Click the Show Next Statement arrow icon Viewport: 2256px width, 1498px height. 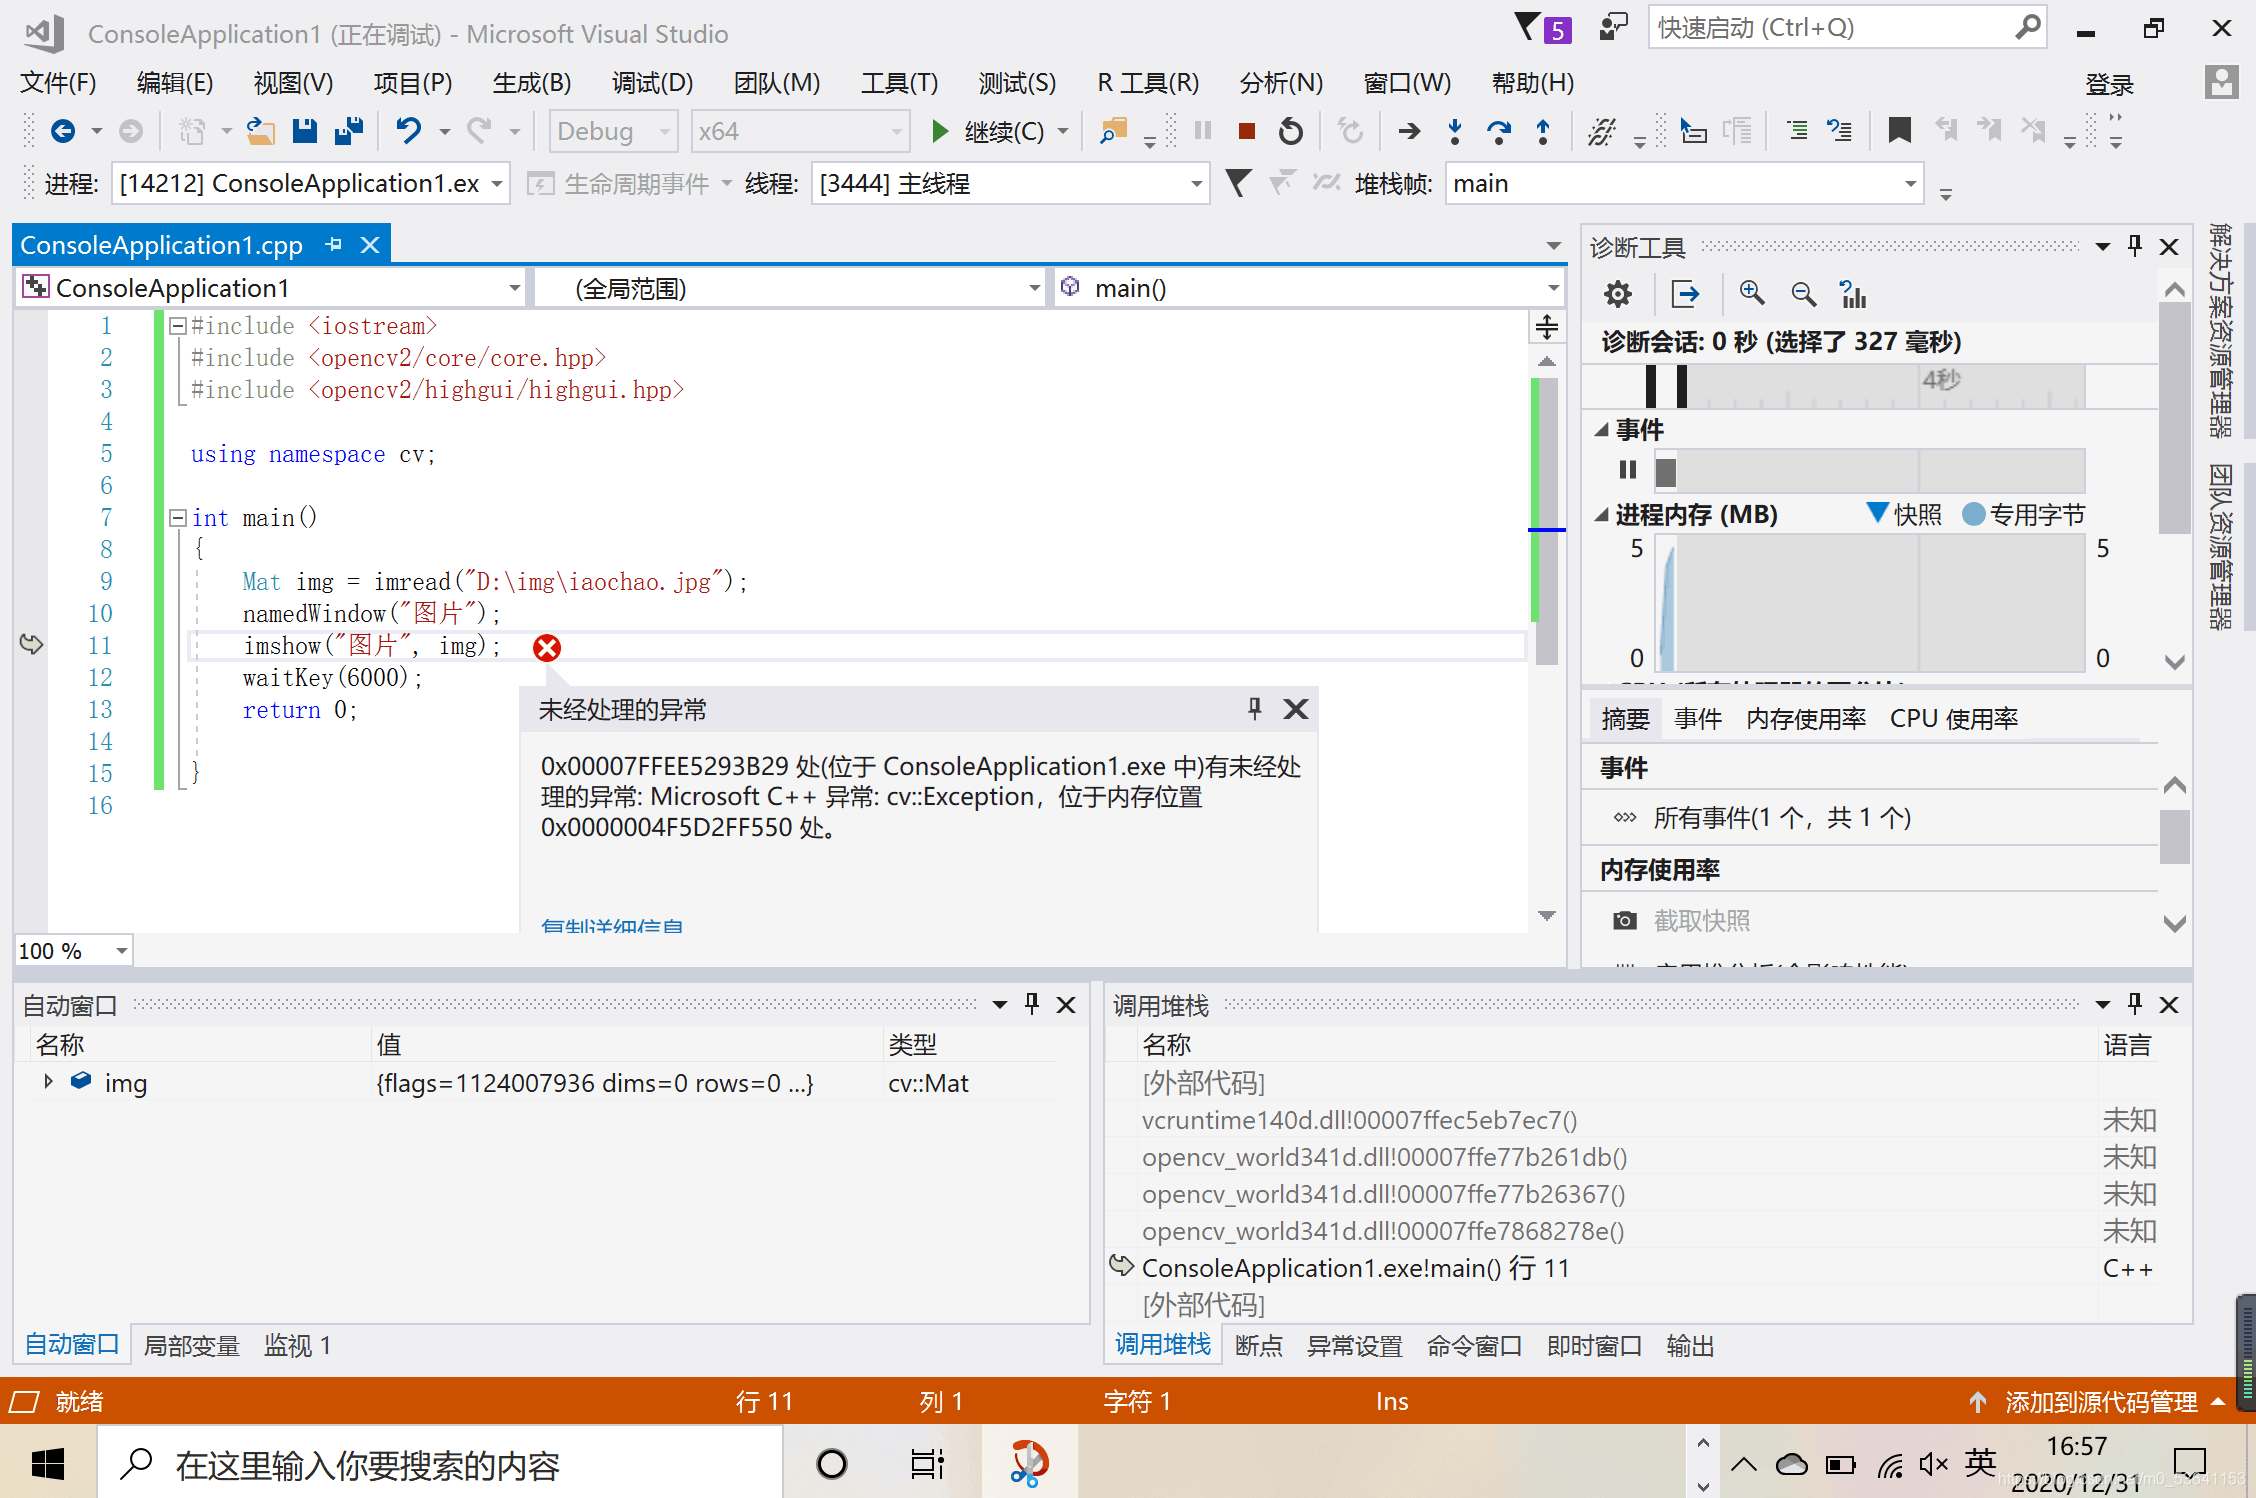1409,131
